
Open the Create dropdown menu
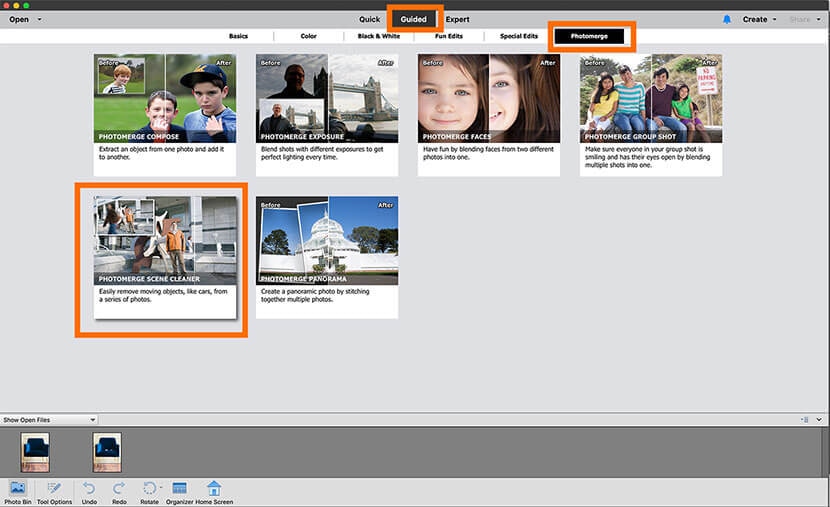point(758,19)
